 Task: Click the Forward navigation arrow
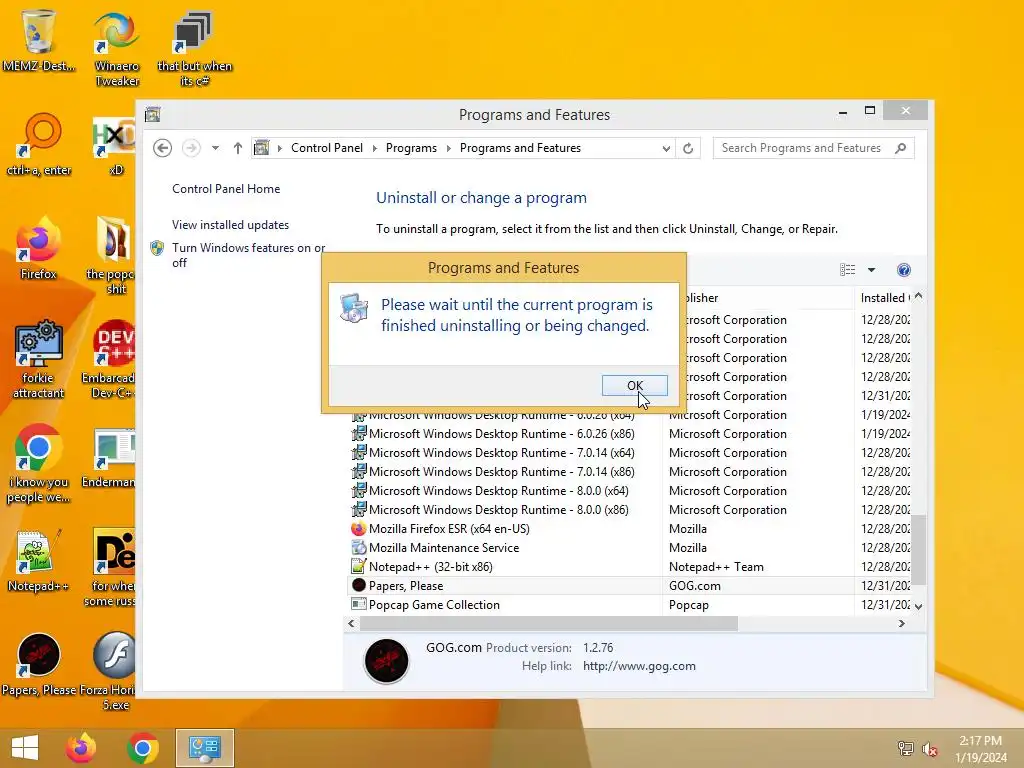pyautogui.click(x=191, y=148)
